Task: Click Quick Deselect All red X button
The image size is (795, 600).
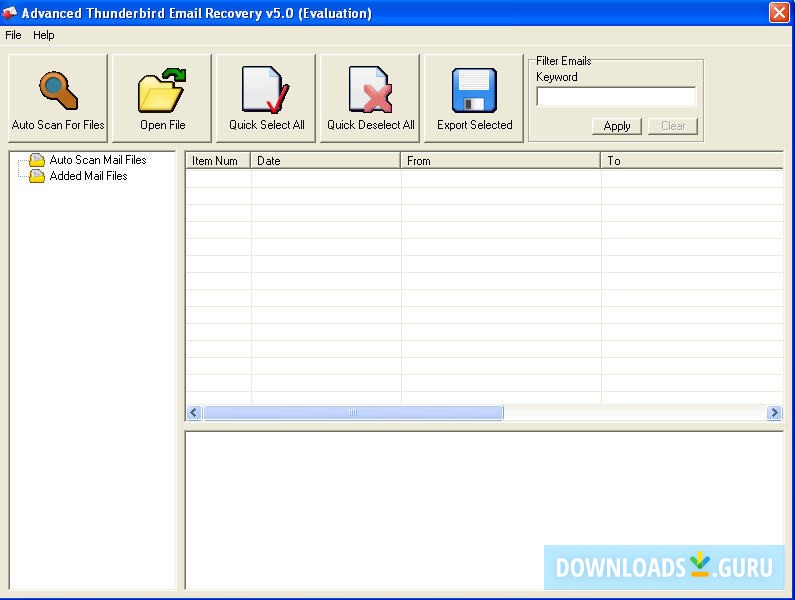Action: coord(370,98)
